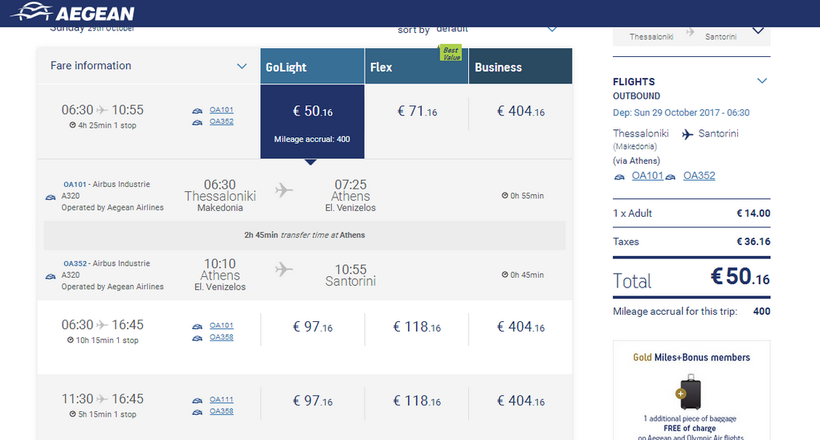
Task: Click the Gold member luggage icon
Action: 690,390
